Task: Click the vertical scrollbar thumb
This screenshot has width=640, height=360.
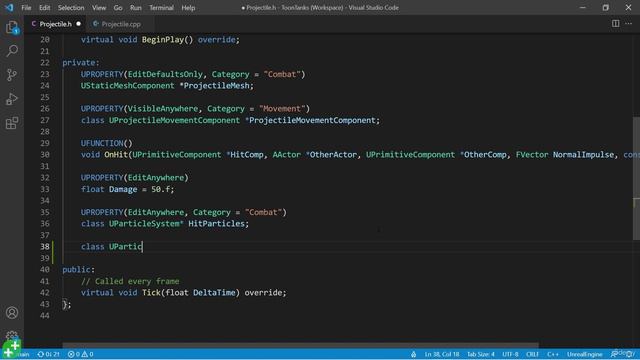Action: pos(636,178)
